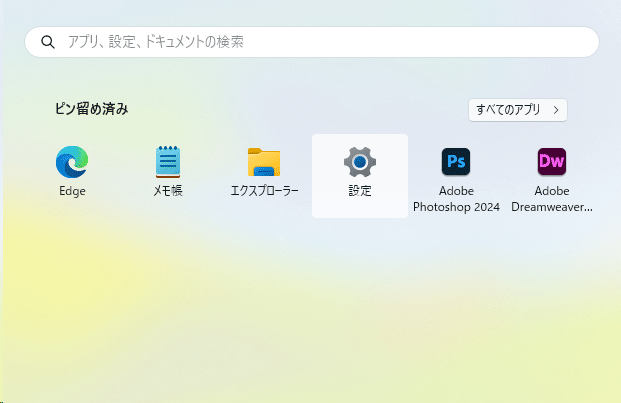Click the 設定 text label
This screenshot has height=403, width=621.
(360, 191)
